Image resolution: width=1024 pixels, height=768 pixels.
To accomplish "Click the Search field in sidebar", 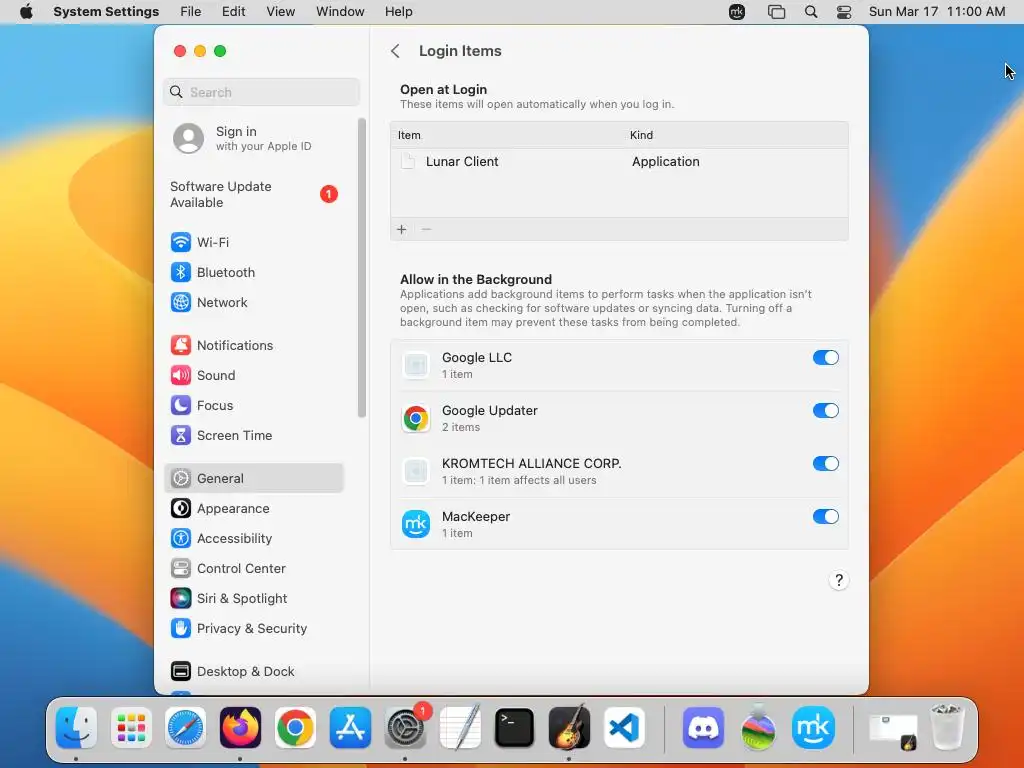I will 261,92.
